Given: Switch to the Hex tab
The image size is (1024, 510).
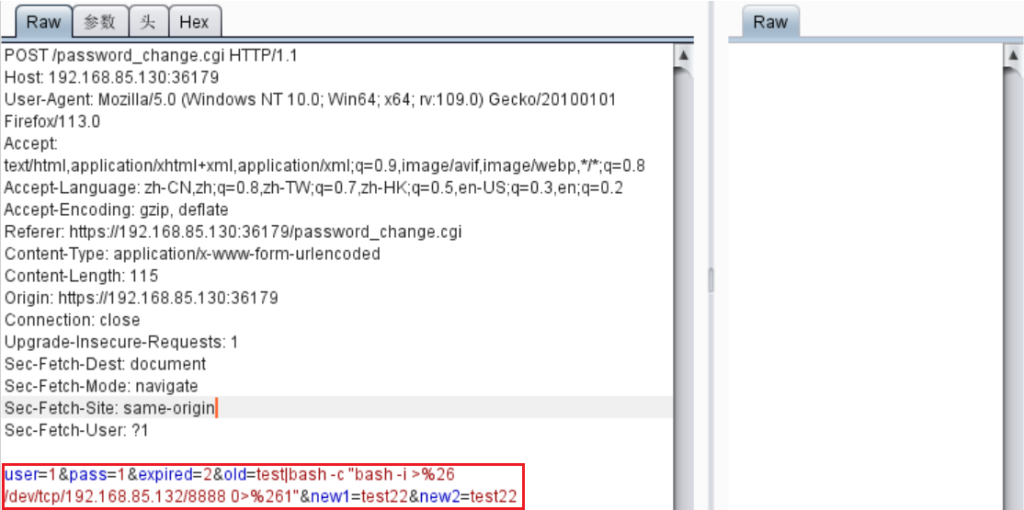Looking at the screenshot, I should click(x=194, y=22).
